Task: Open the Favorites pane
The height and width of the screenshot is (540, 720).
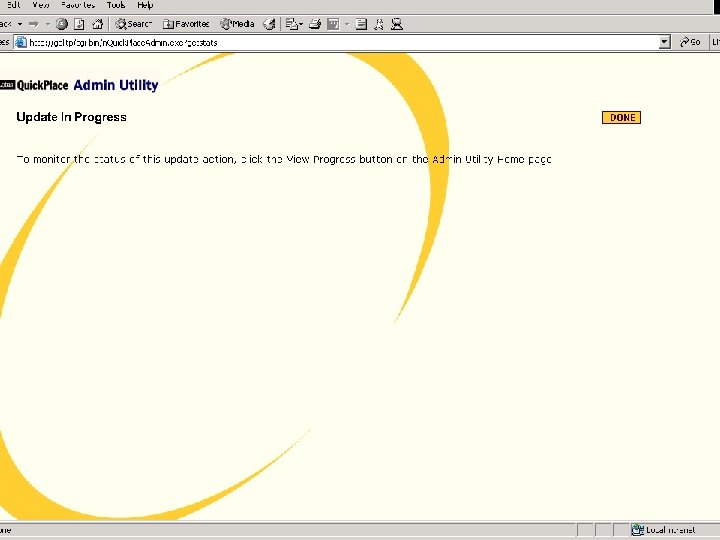Action: (186, 24)
